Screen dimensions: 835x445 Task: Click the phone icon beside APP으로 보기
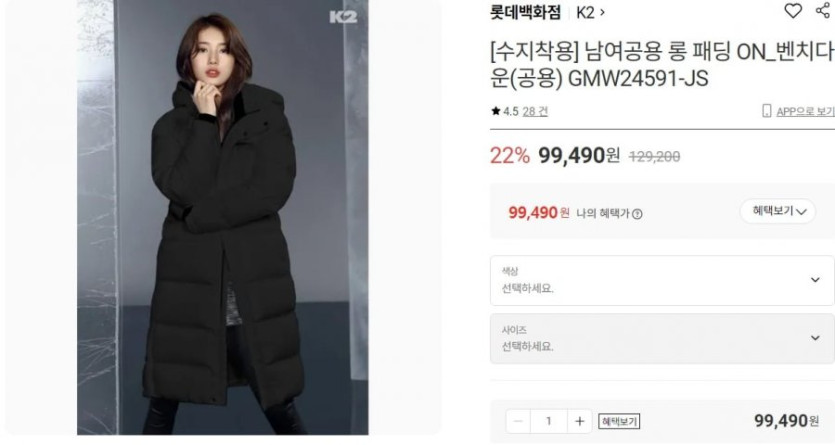766,111
